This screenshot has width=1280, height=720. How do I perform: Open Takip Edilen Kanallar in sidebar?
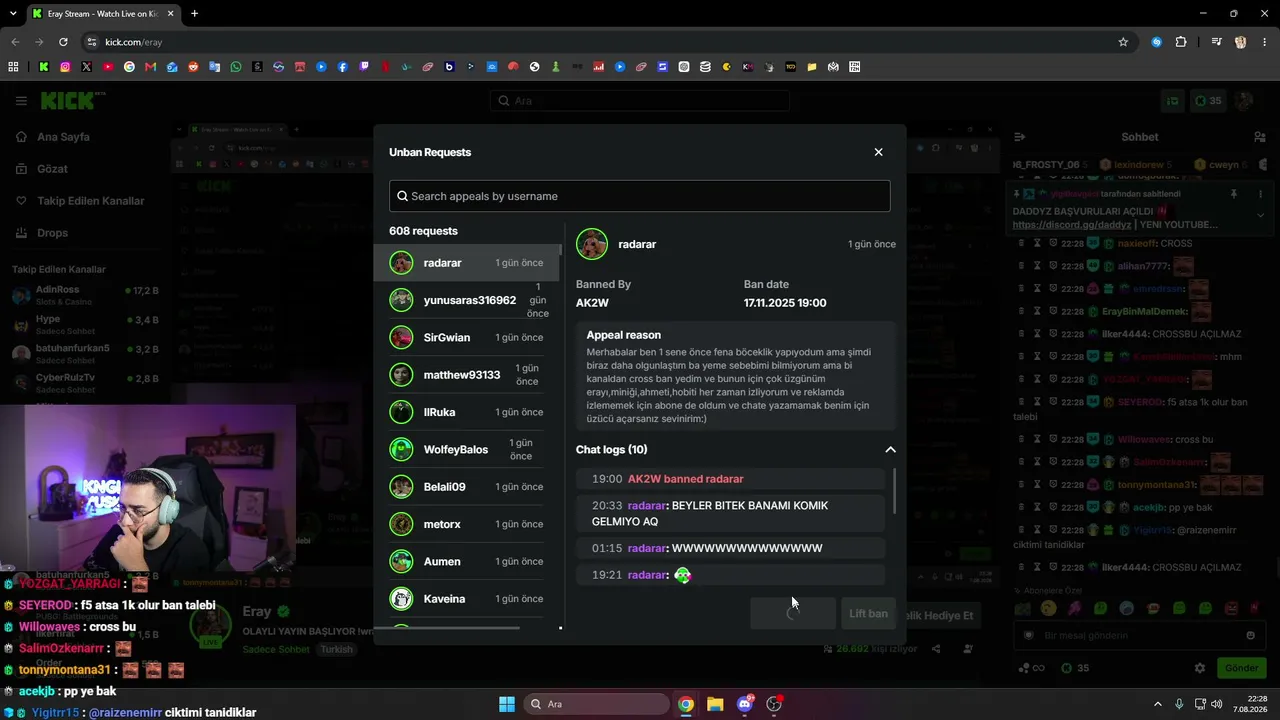90,201
